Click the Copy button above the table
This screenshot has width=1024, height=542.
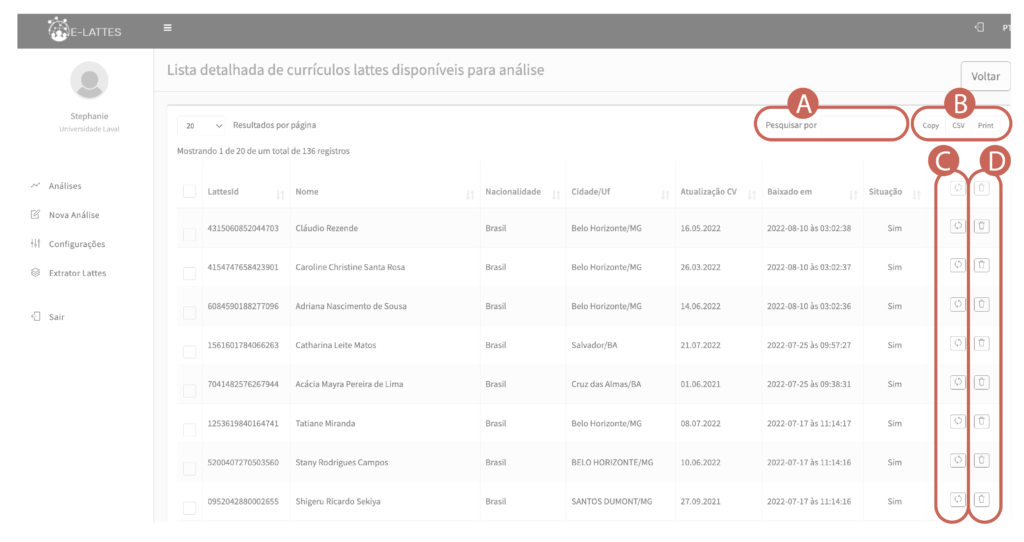[x=930, y=126]
